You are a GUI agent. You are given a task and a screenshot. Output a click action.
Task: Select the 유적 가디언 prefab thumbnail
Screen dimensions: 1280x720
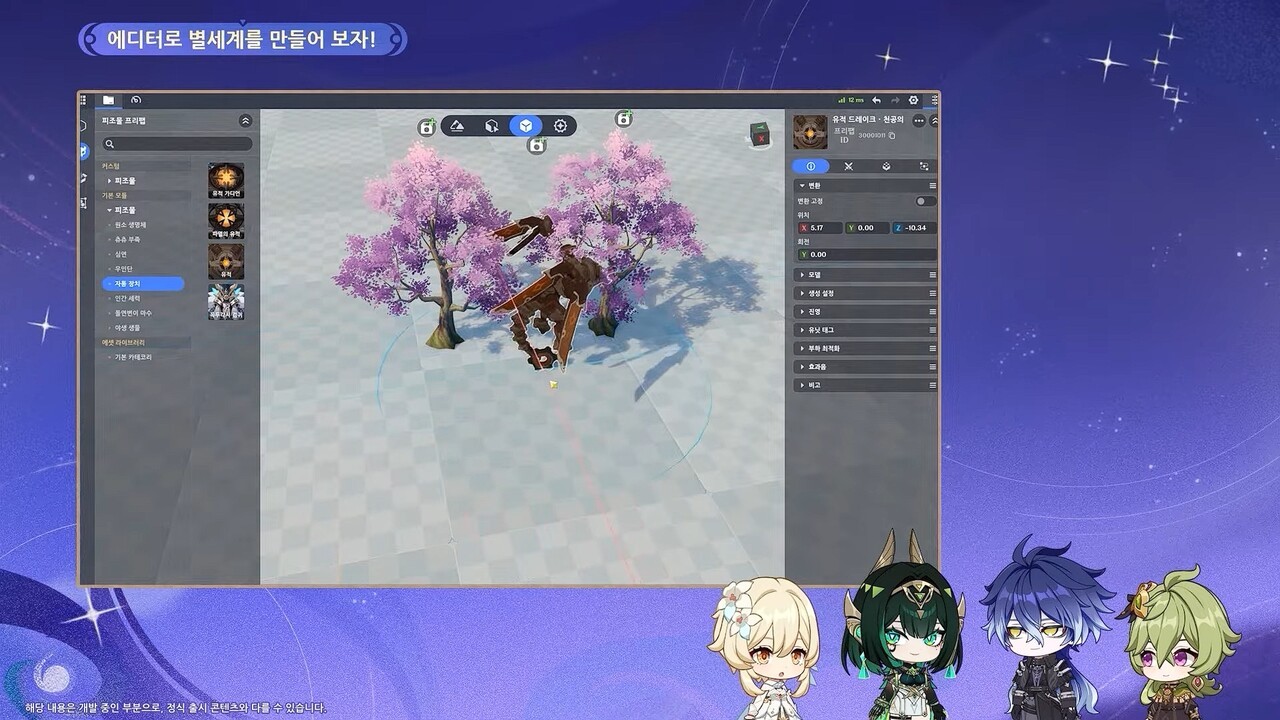tap(226, 181)
